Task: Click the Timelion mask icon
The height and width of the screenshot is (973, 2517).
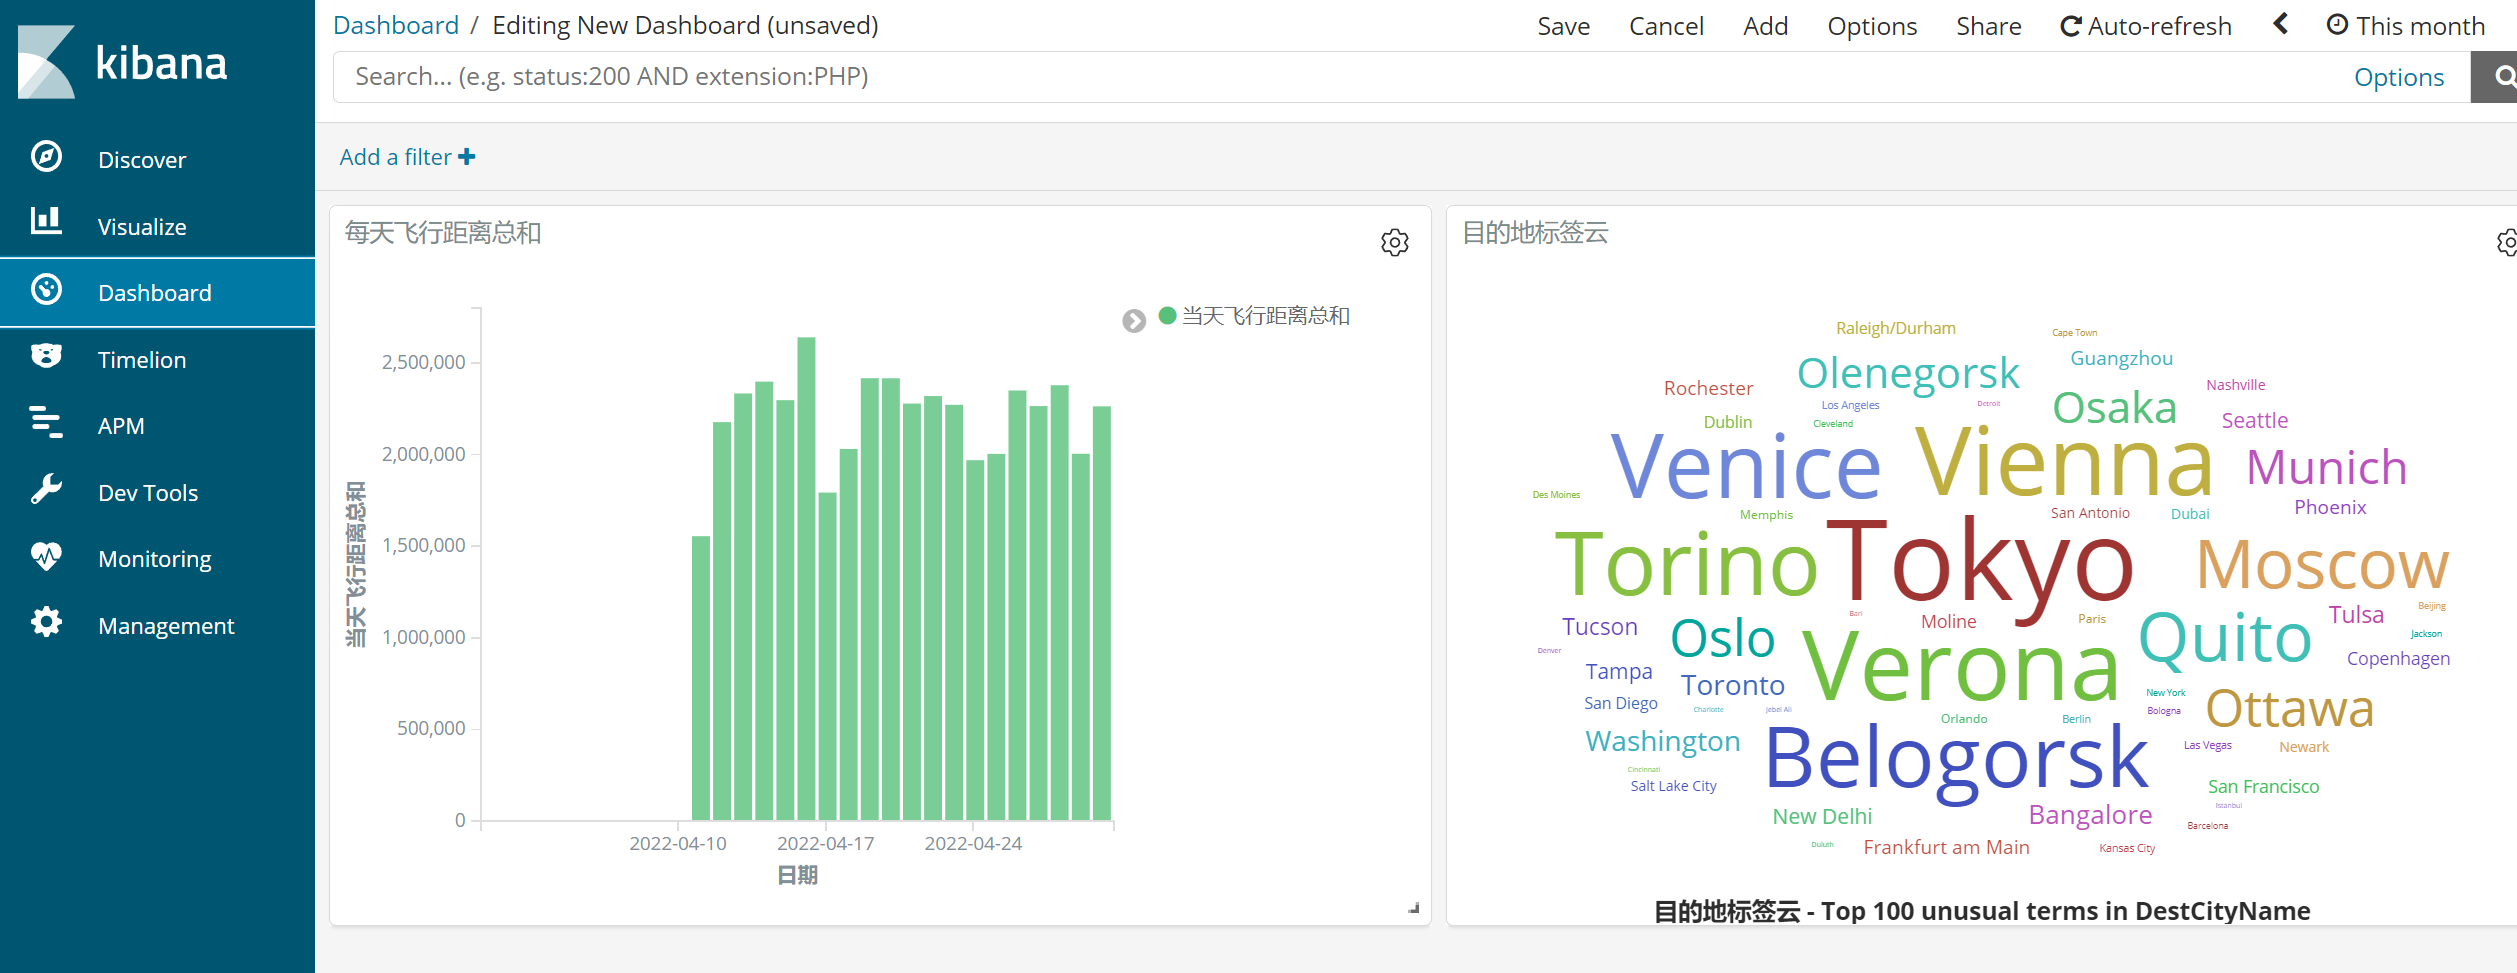Action: pos(46,357)
